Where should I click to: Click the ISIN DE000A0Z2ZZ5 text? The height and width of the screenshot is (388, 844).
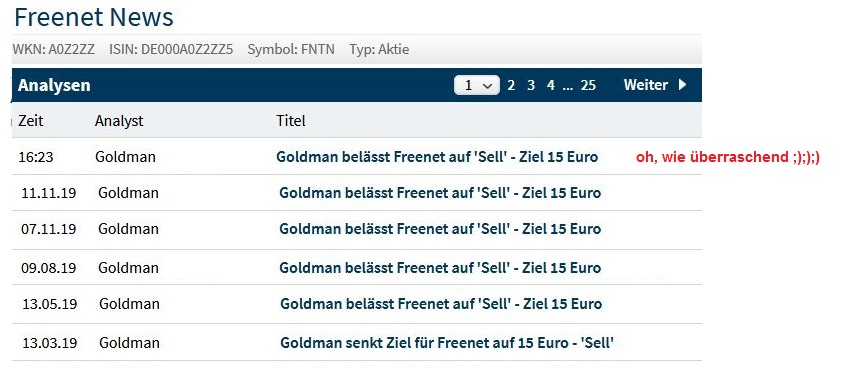pyautogui.click(x=171, y=50)
